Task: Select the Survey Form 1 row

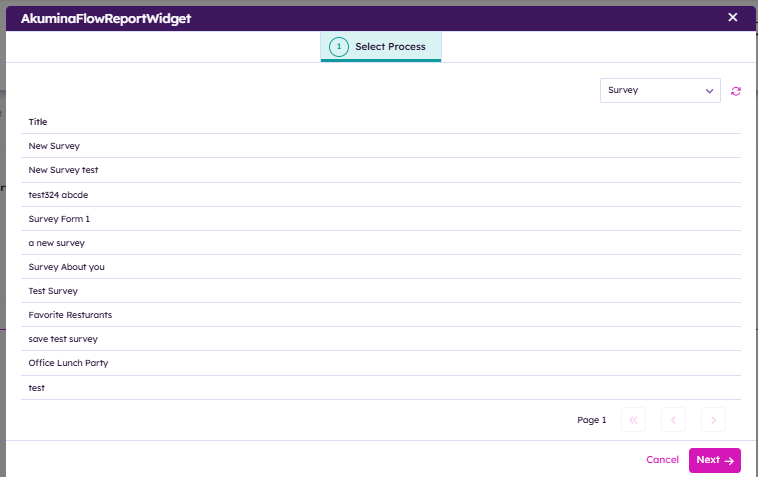Action: coord(381,219)
